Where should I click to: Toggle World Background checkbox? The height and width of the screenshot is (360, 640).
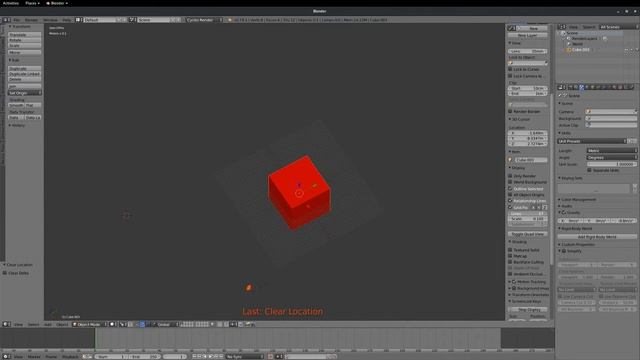(x=510, y=182)
